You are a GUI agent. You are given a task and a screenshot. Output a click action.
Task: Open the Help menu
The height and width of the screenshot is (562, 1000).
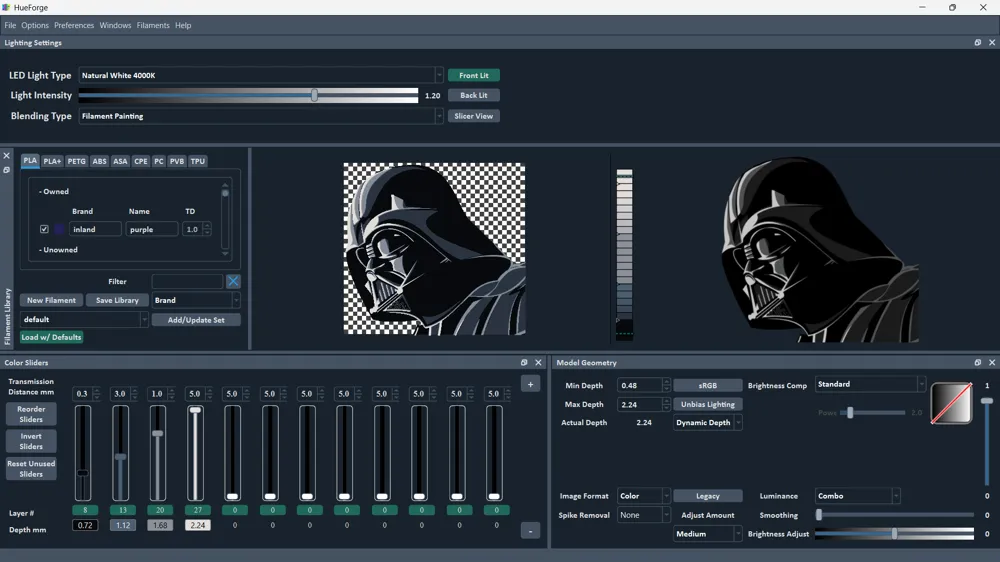(x=183, y=26)
